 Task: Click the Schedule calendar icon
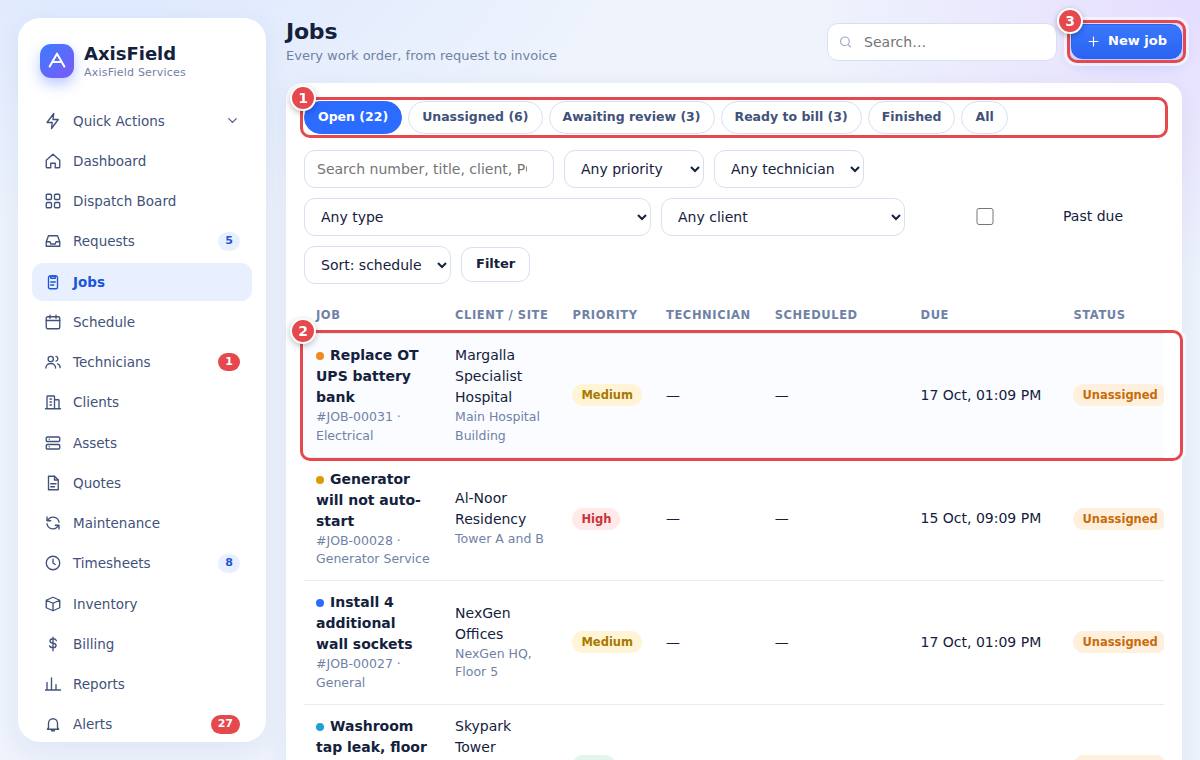coord(53,322)
